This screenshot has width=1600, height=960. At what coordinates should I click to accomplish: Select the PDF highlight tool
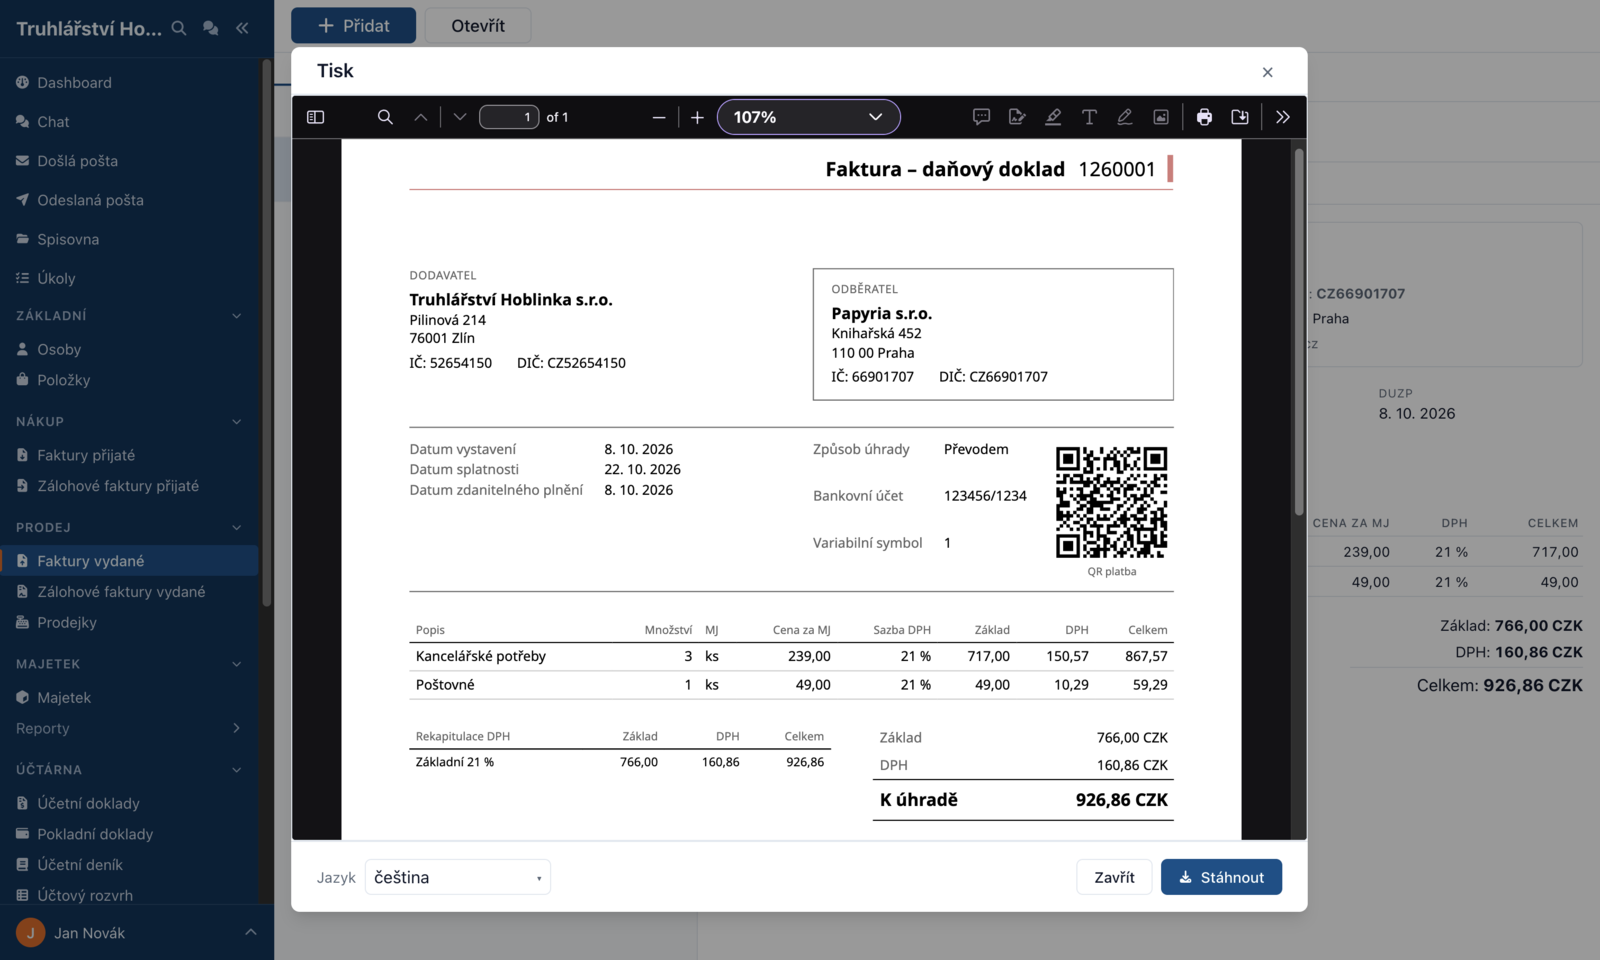[x=1053, y=117]
